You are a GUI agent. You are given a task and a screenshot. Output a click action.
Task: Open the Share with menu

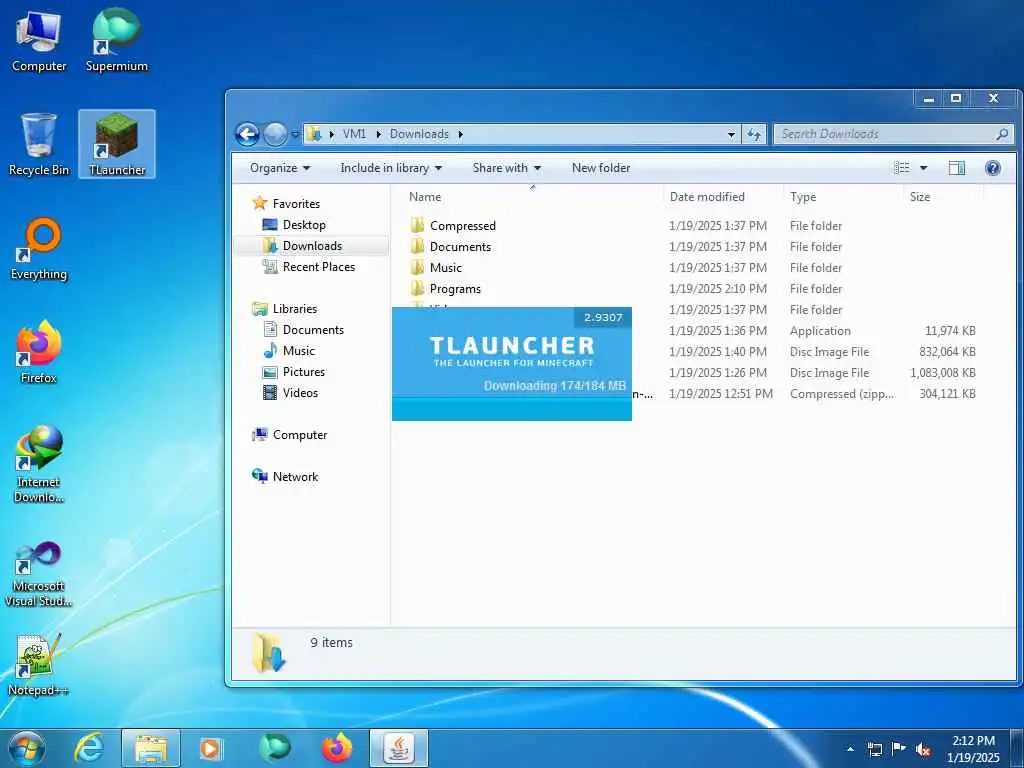click(x=507, y=168)
